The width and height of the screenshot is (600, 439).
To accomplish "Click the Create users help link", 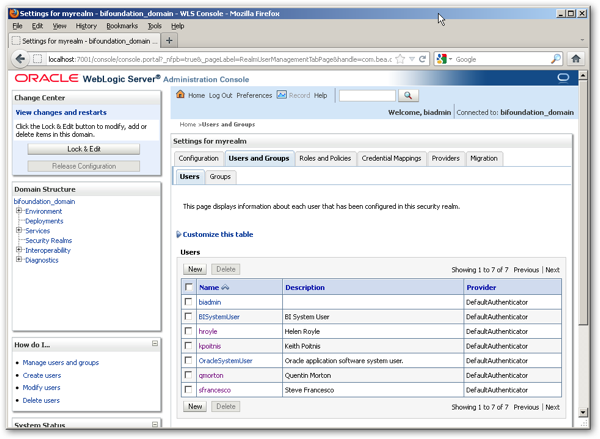I will point(42,375).
